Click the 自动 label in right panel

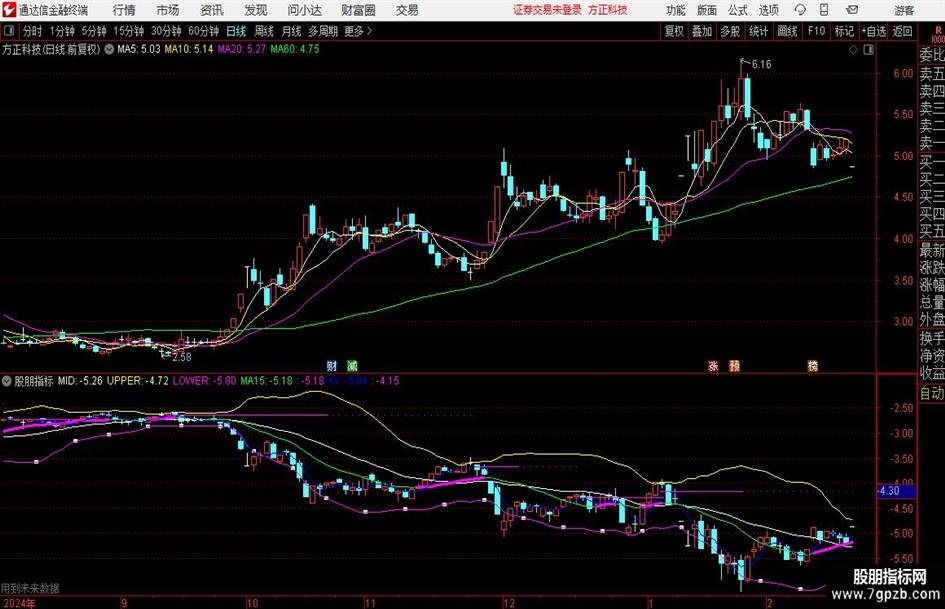pos(932,393)
